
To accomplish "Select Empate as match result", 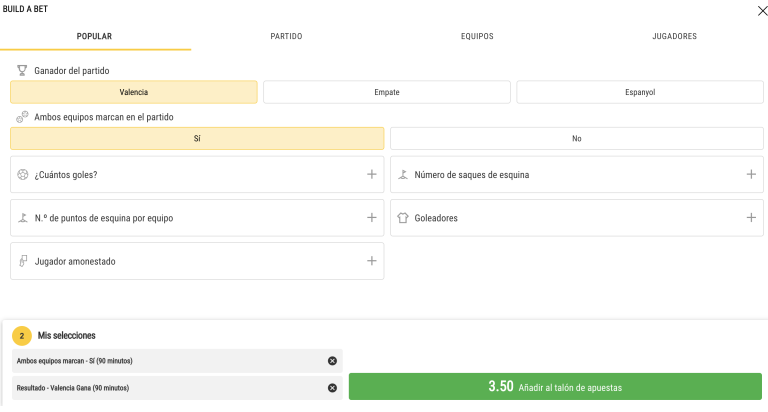I will tap(386, 92).
